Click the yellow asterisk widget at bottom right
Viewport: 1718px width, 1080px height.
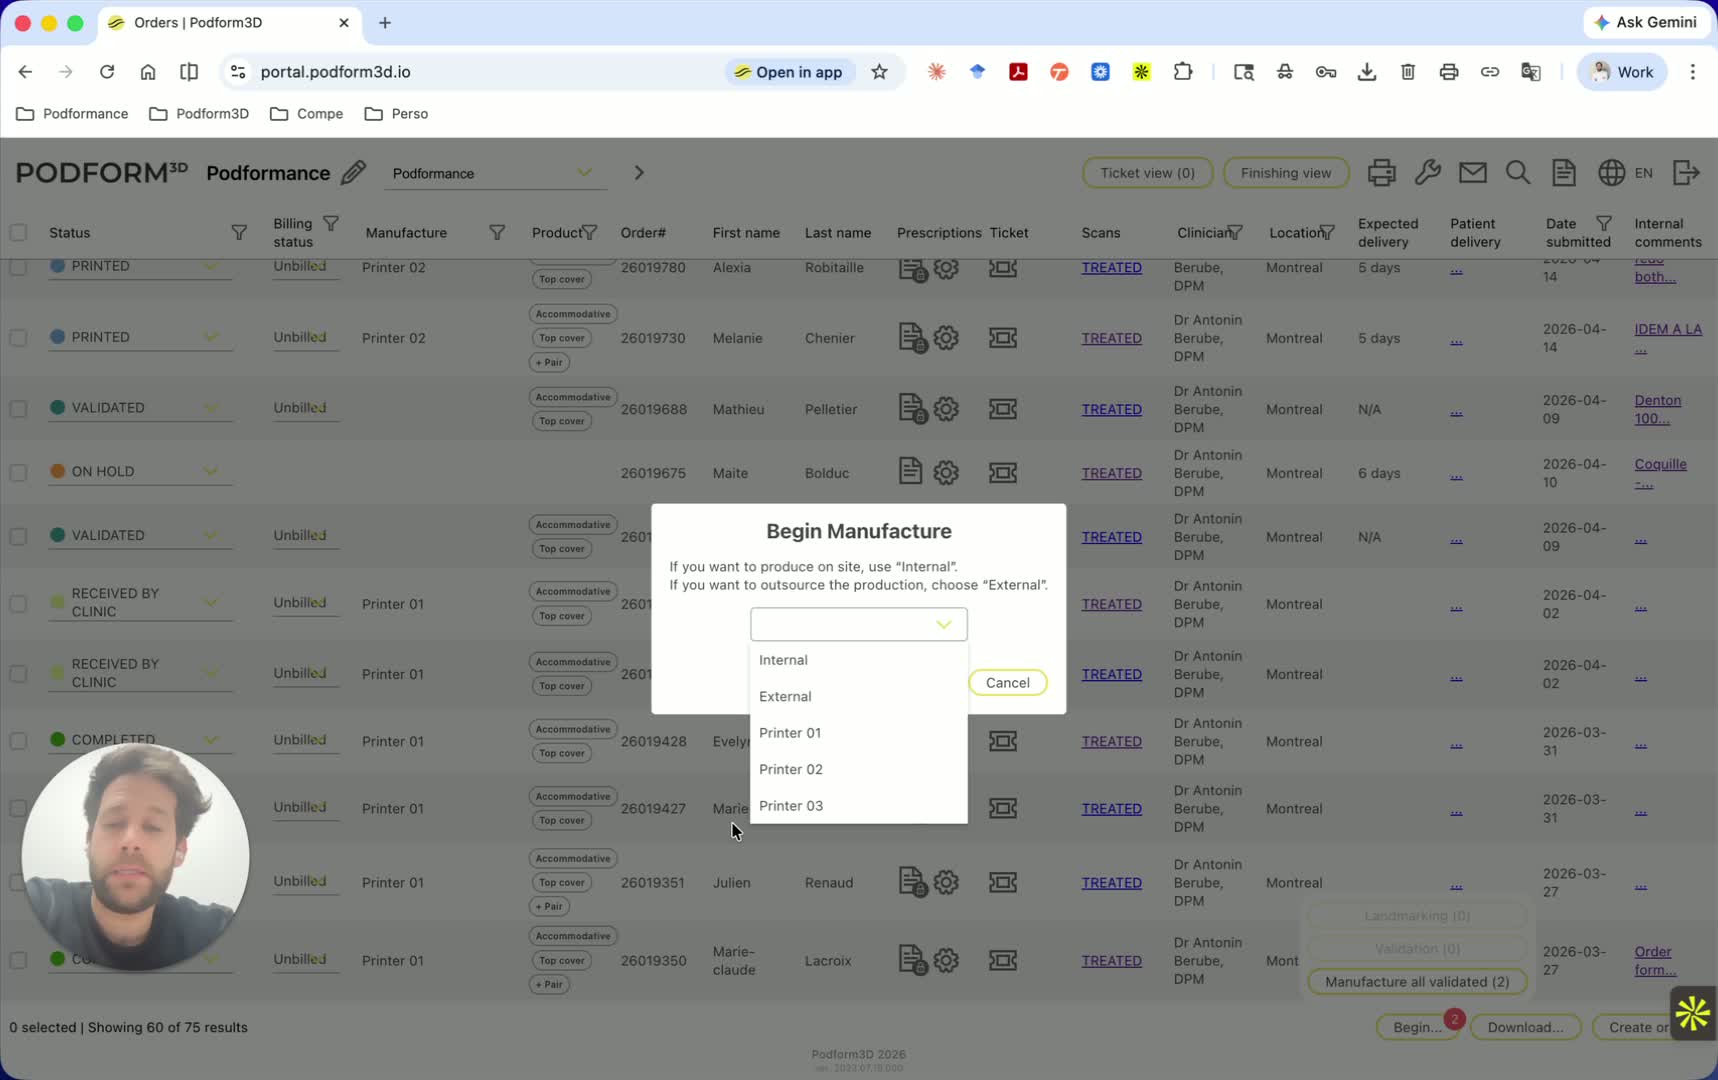coord(1692,1013)
